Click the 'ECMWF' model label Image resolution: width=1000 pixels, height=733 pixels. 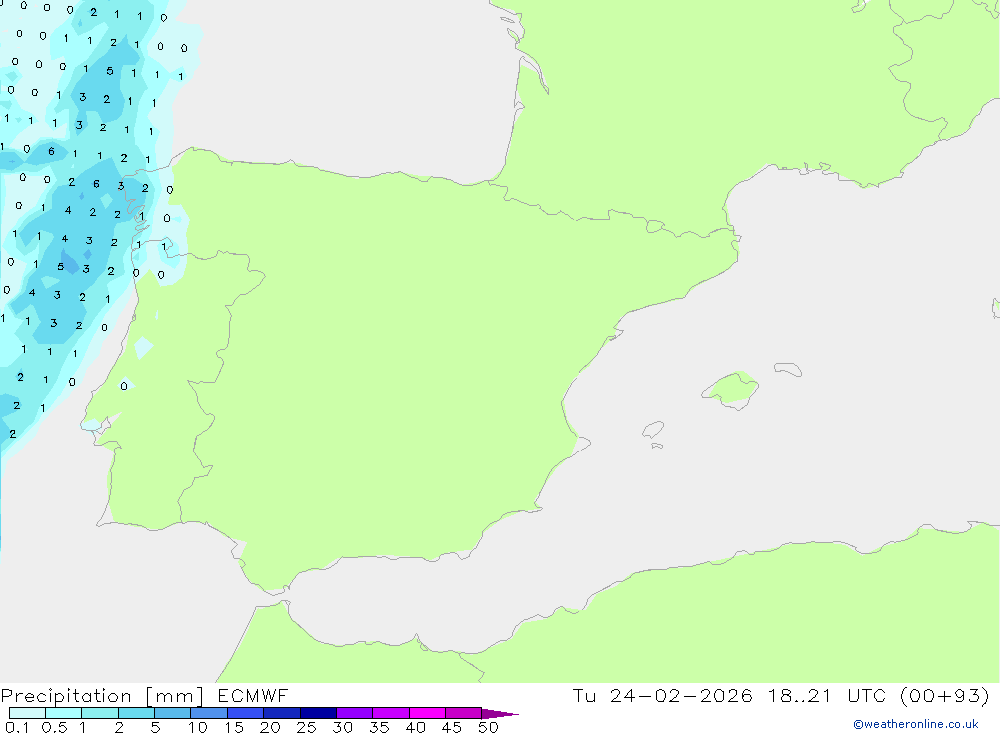(253, 696)
